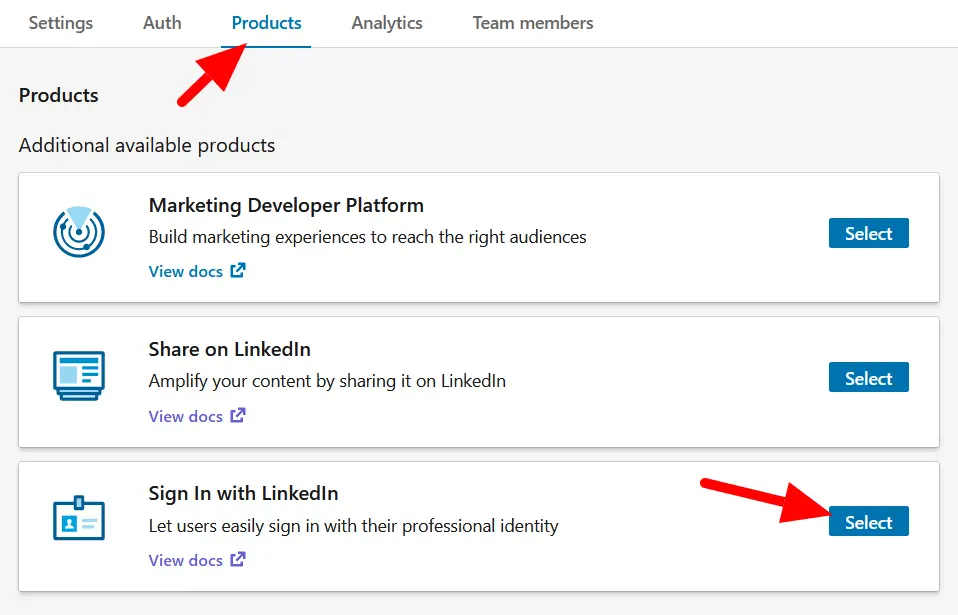Click the Marketing Developer Platform title

click(286, 205)
